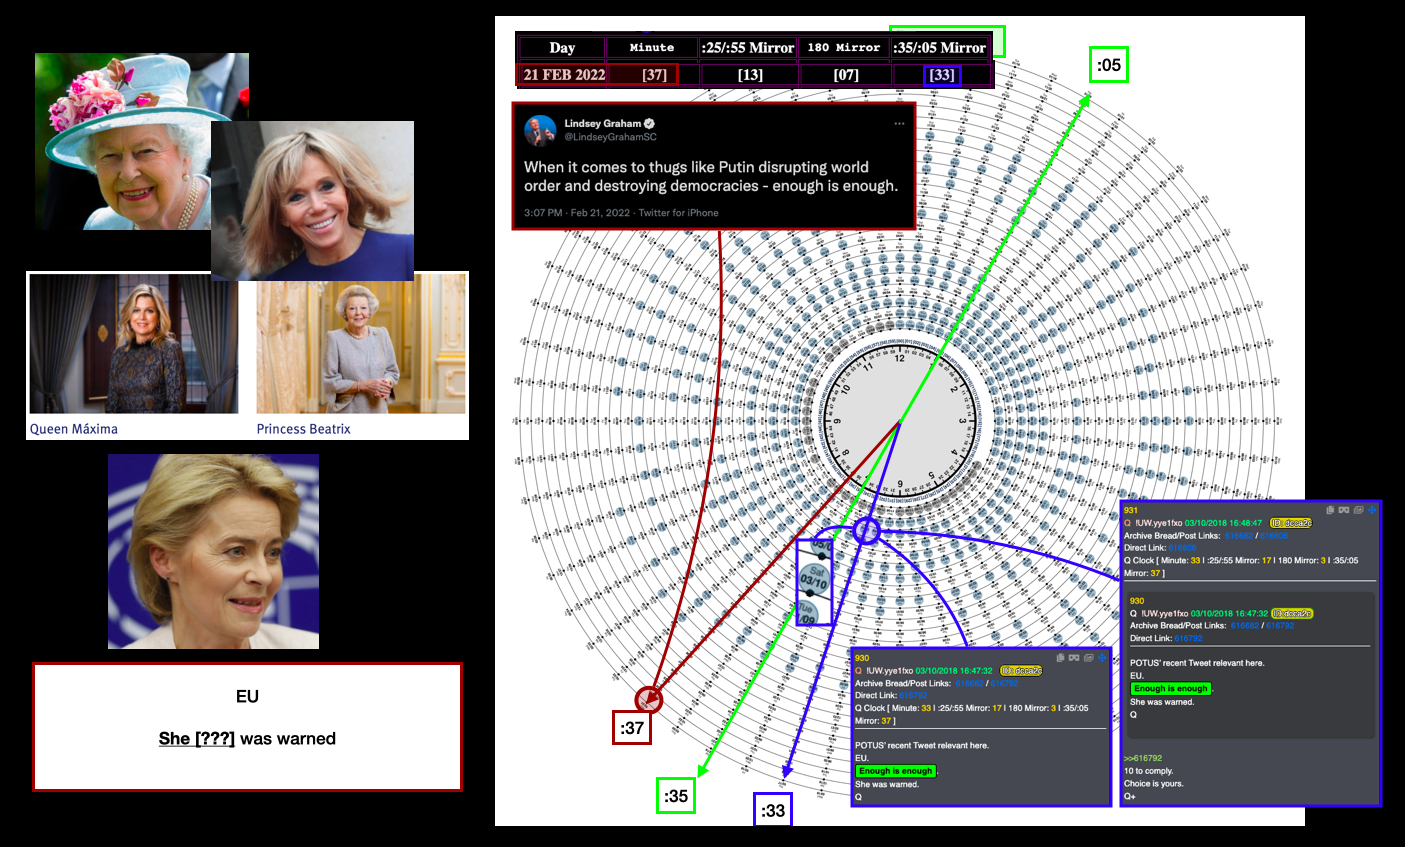Click the tweet text about Putin
The width and height of the screenshot is (1405, 847).
711,176
